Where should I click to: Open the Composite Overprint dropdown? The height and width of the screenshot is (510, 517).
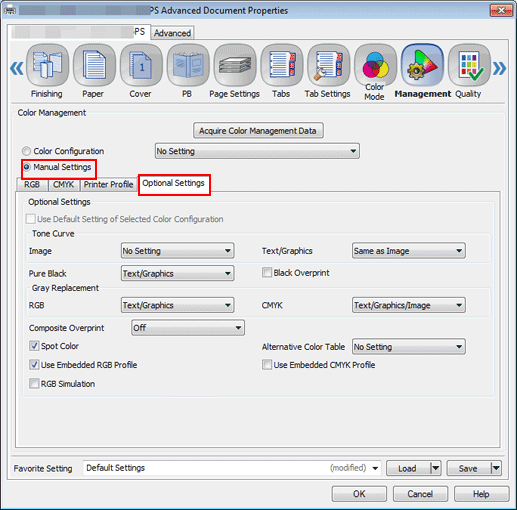(188, 328)
